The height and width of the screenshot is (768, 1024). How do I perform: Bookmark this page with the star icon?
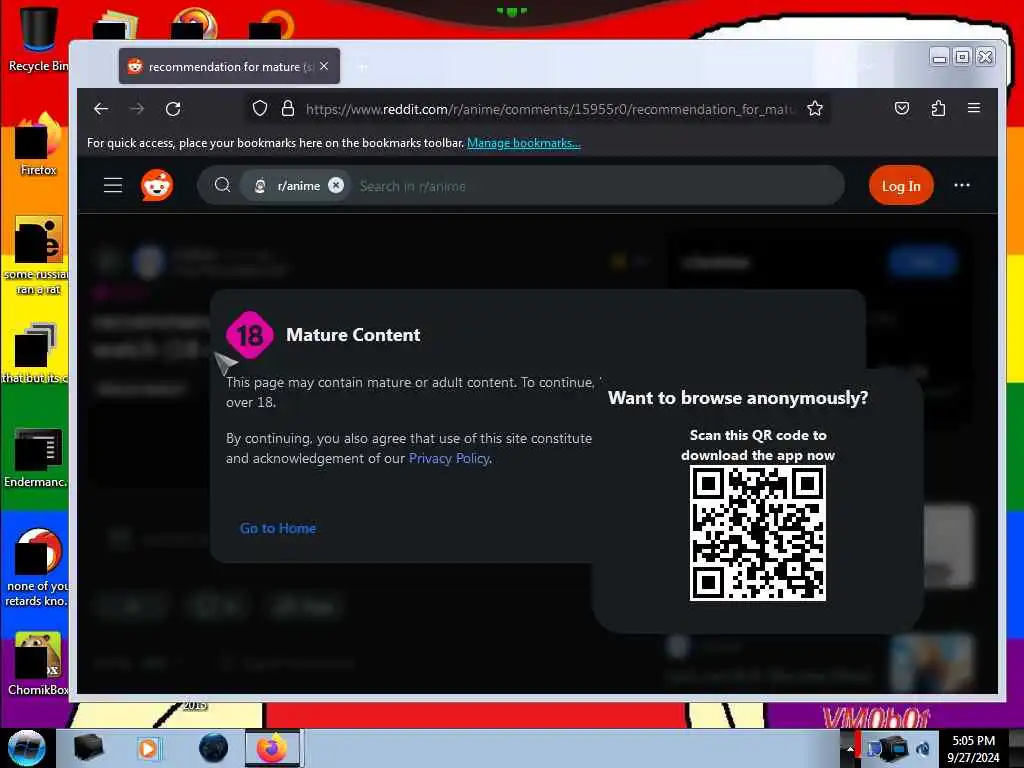point(814,108)
